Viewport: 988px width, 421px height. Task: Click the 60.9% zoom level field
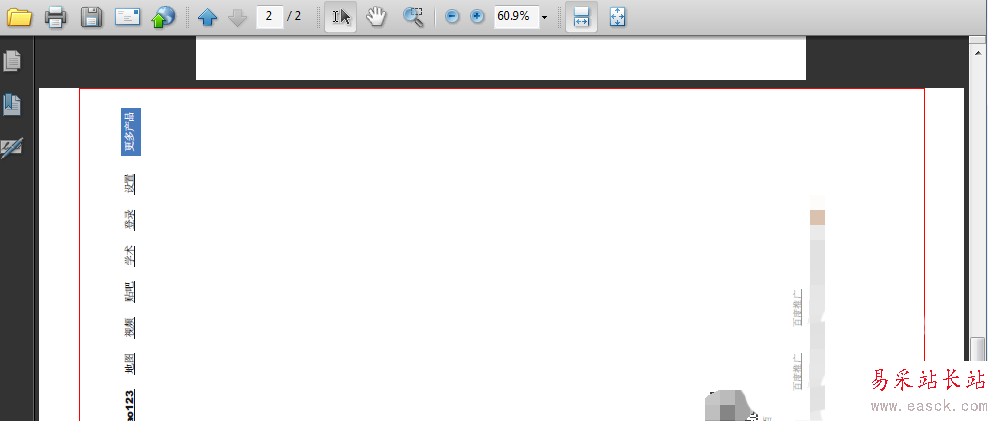pyautogui.click(x=516, y=16)
